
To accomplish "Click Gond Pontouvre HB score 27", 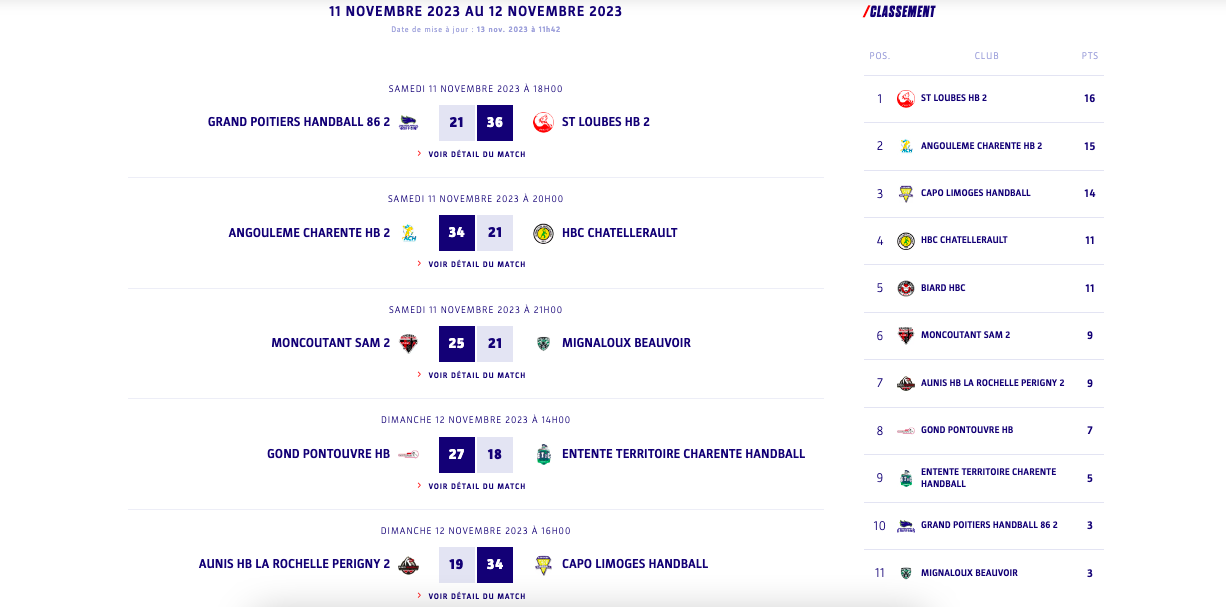I will click(457, 454).
